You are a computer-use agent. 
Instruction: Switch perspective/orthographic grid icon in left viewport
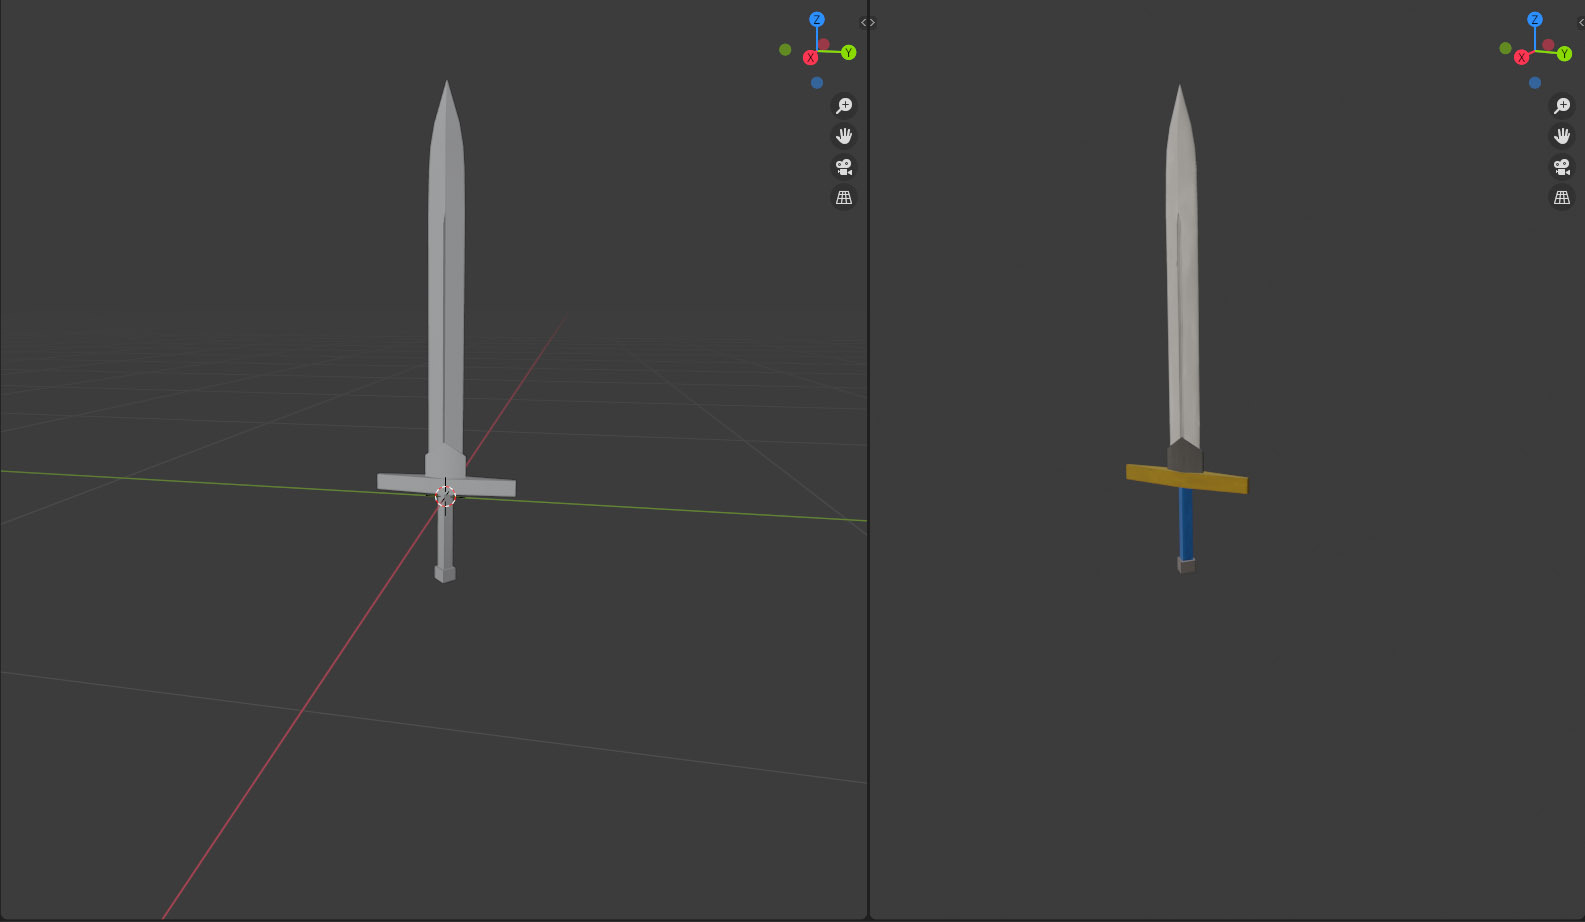click(844, 198)
